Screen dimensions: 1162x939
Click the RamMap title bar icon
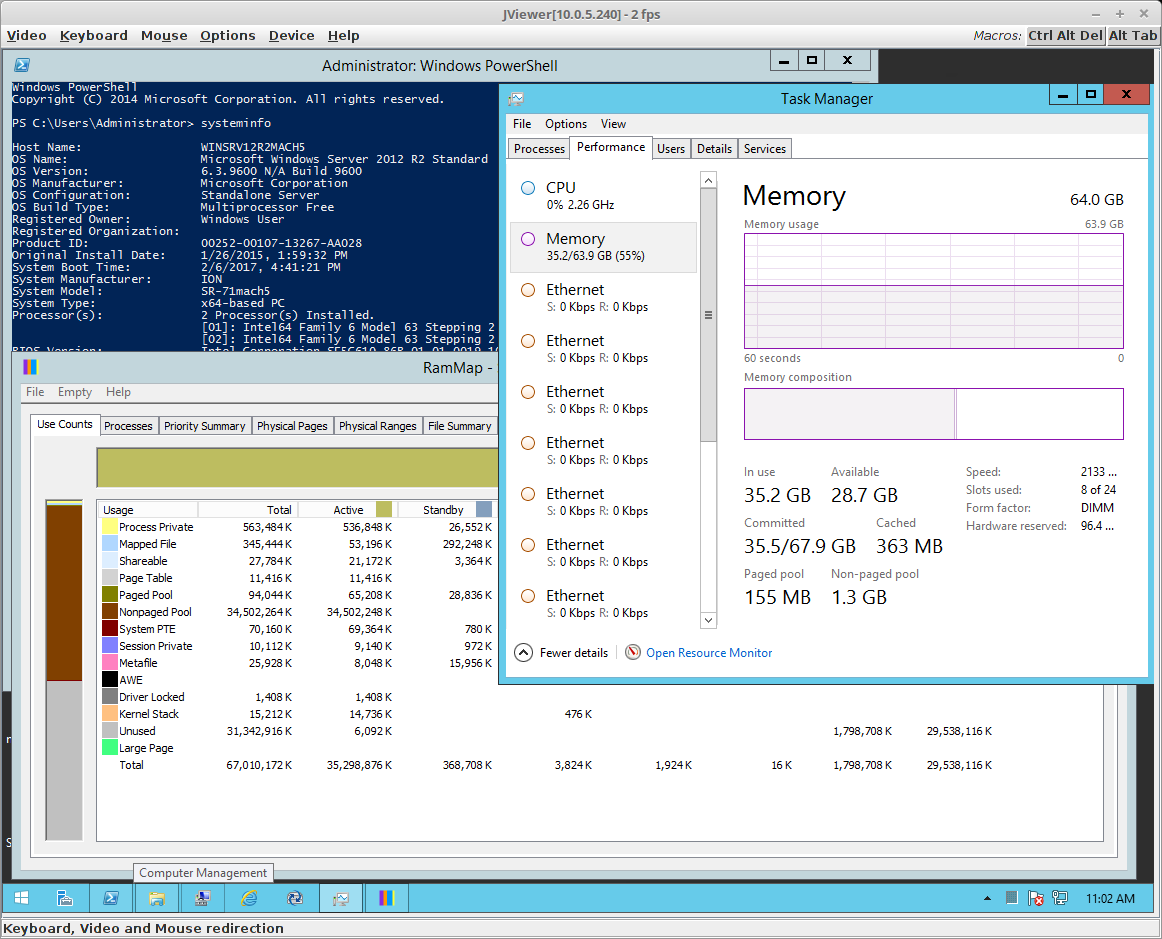pyautogui.click(x=30, y=367)
